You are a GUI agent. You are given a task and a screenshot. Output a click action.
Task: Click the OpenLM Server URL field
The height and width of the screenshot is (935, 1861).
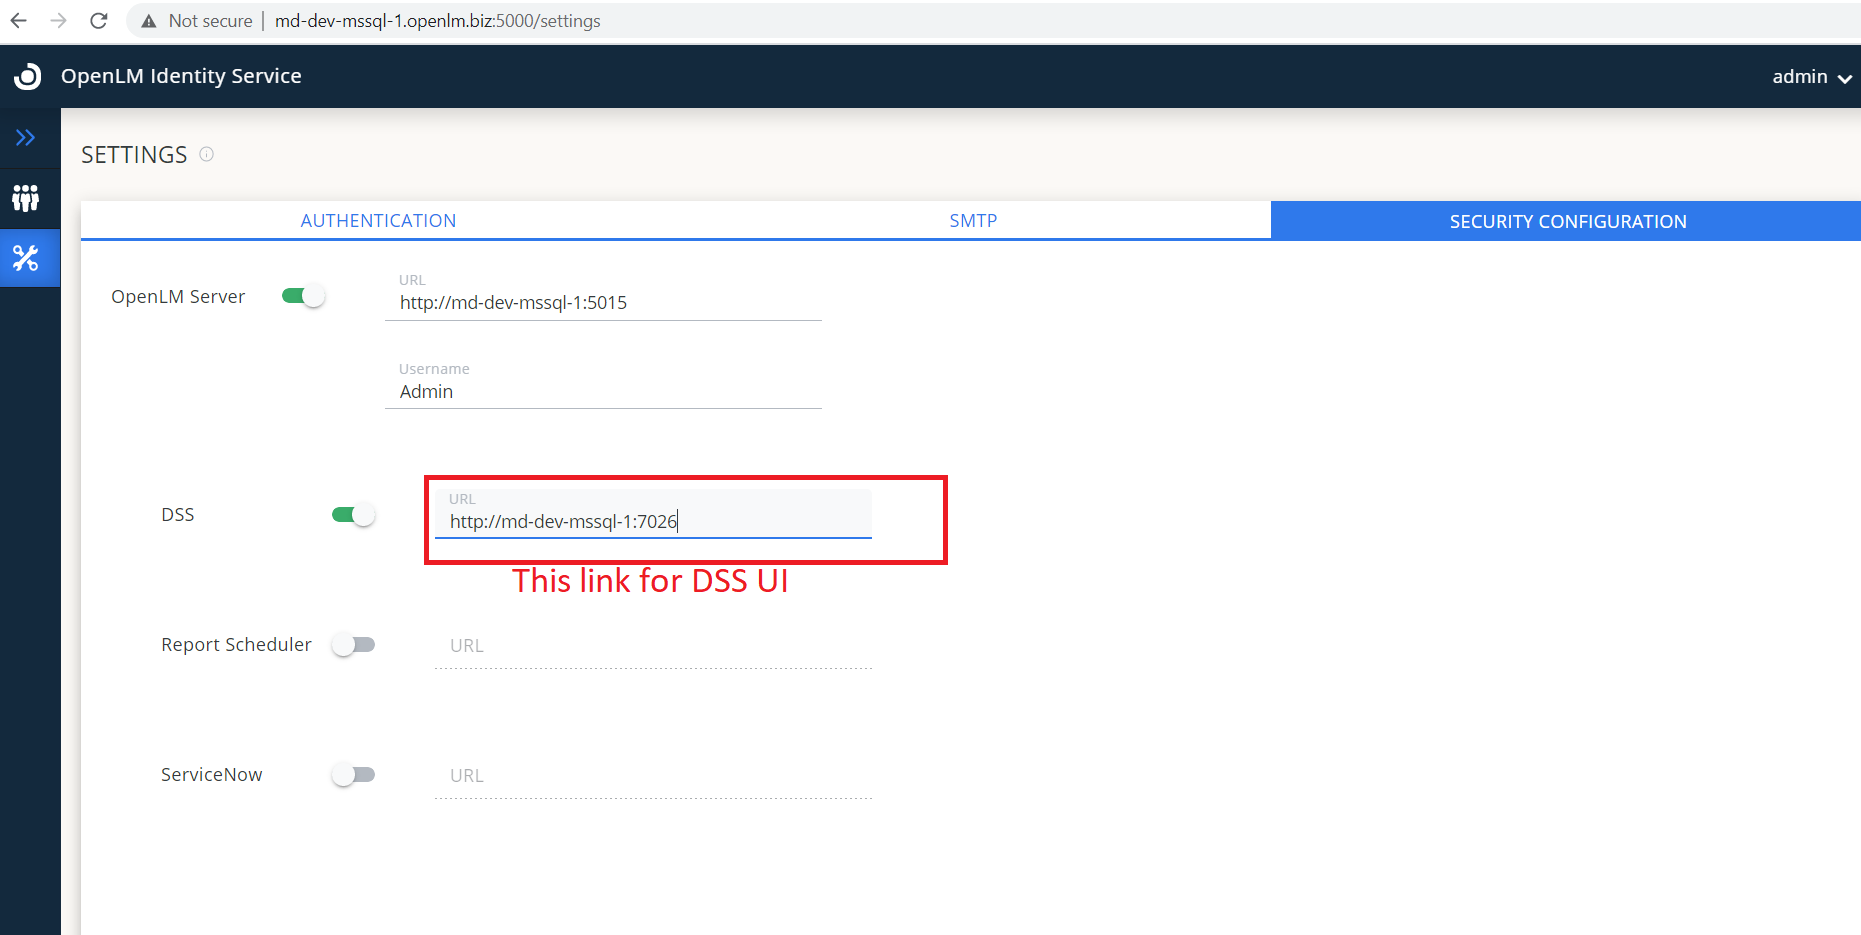click(603, 303)
